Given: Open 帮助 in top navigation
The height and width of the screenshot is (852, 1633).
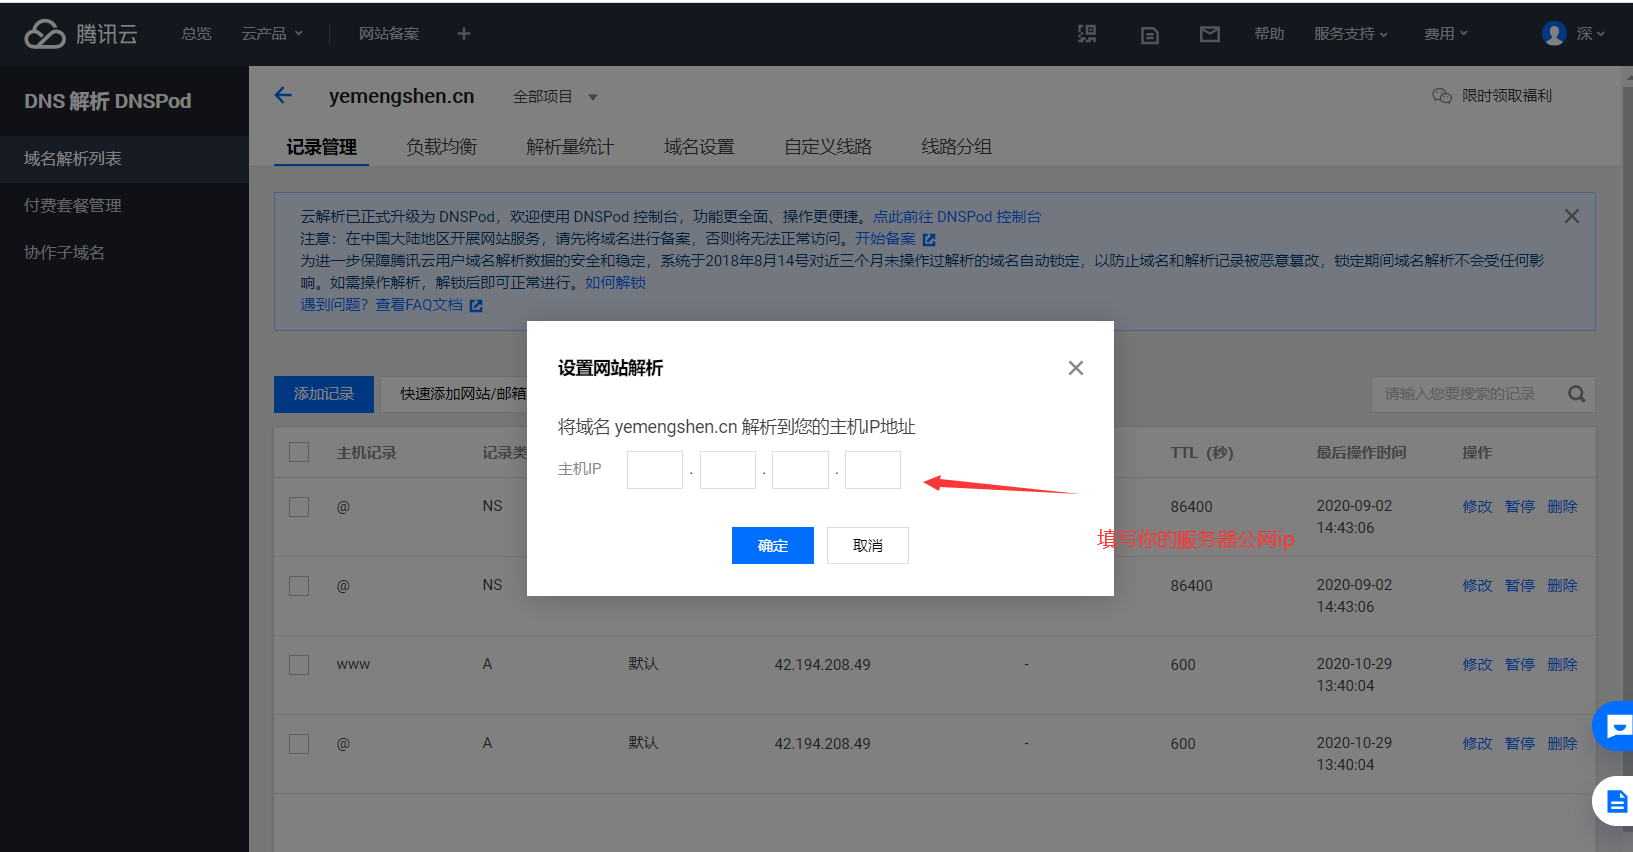Looking at the screenshot, I should (x=1269, y=34).
